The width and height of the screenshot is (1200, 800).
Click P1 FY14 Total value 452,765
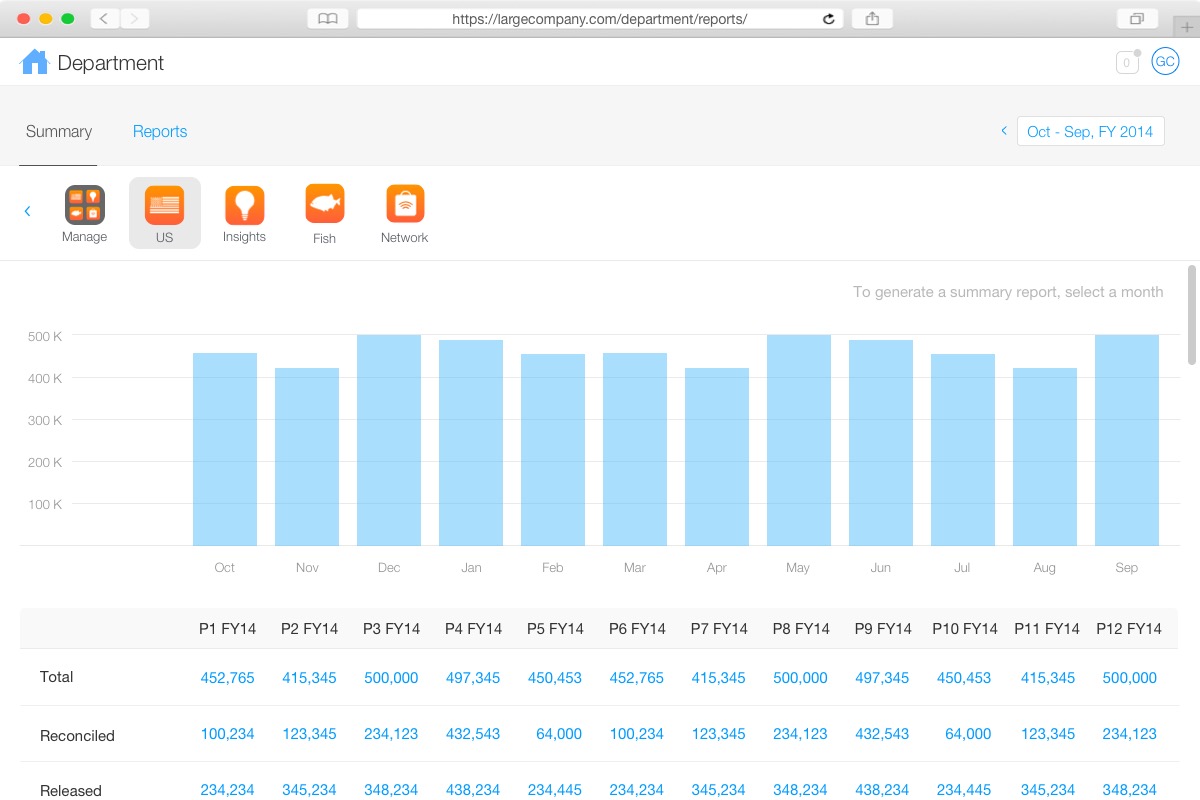pos(227,678)
